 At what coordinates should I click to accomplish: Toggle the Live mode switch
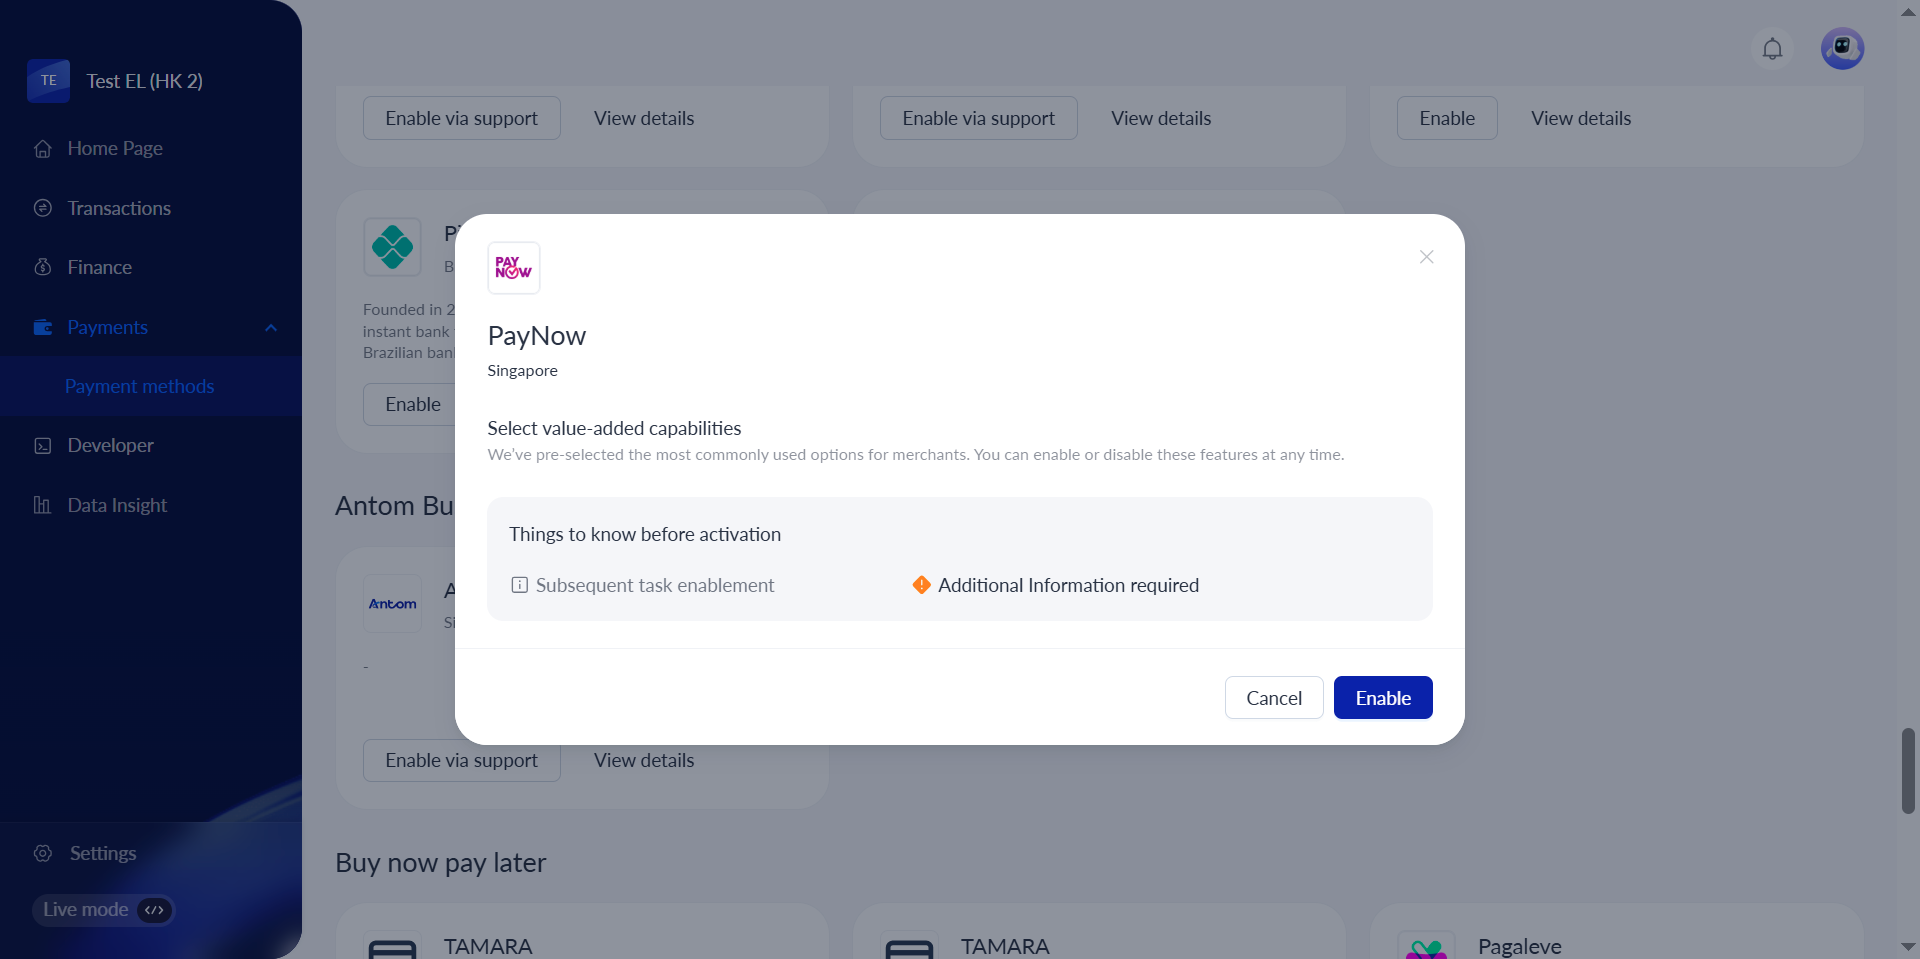(154, 910)
